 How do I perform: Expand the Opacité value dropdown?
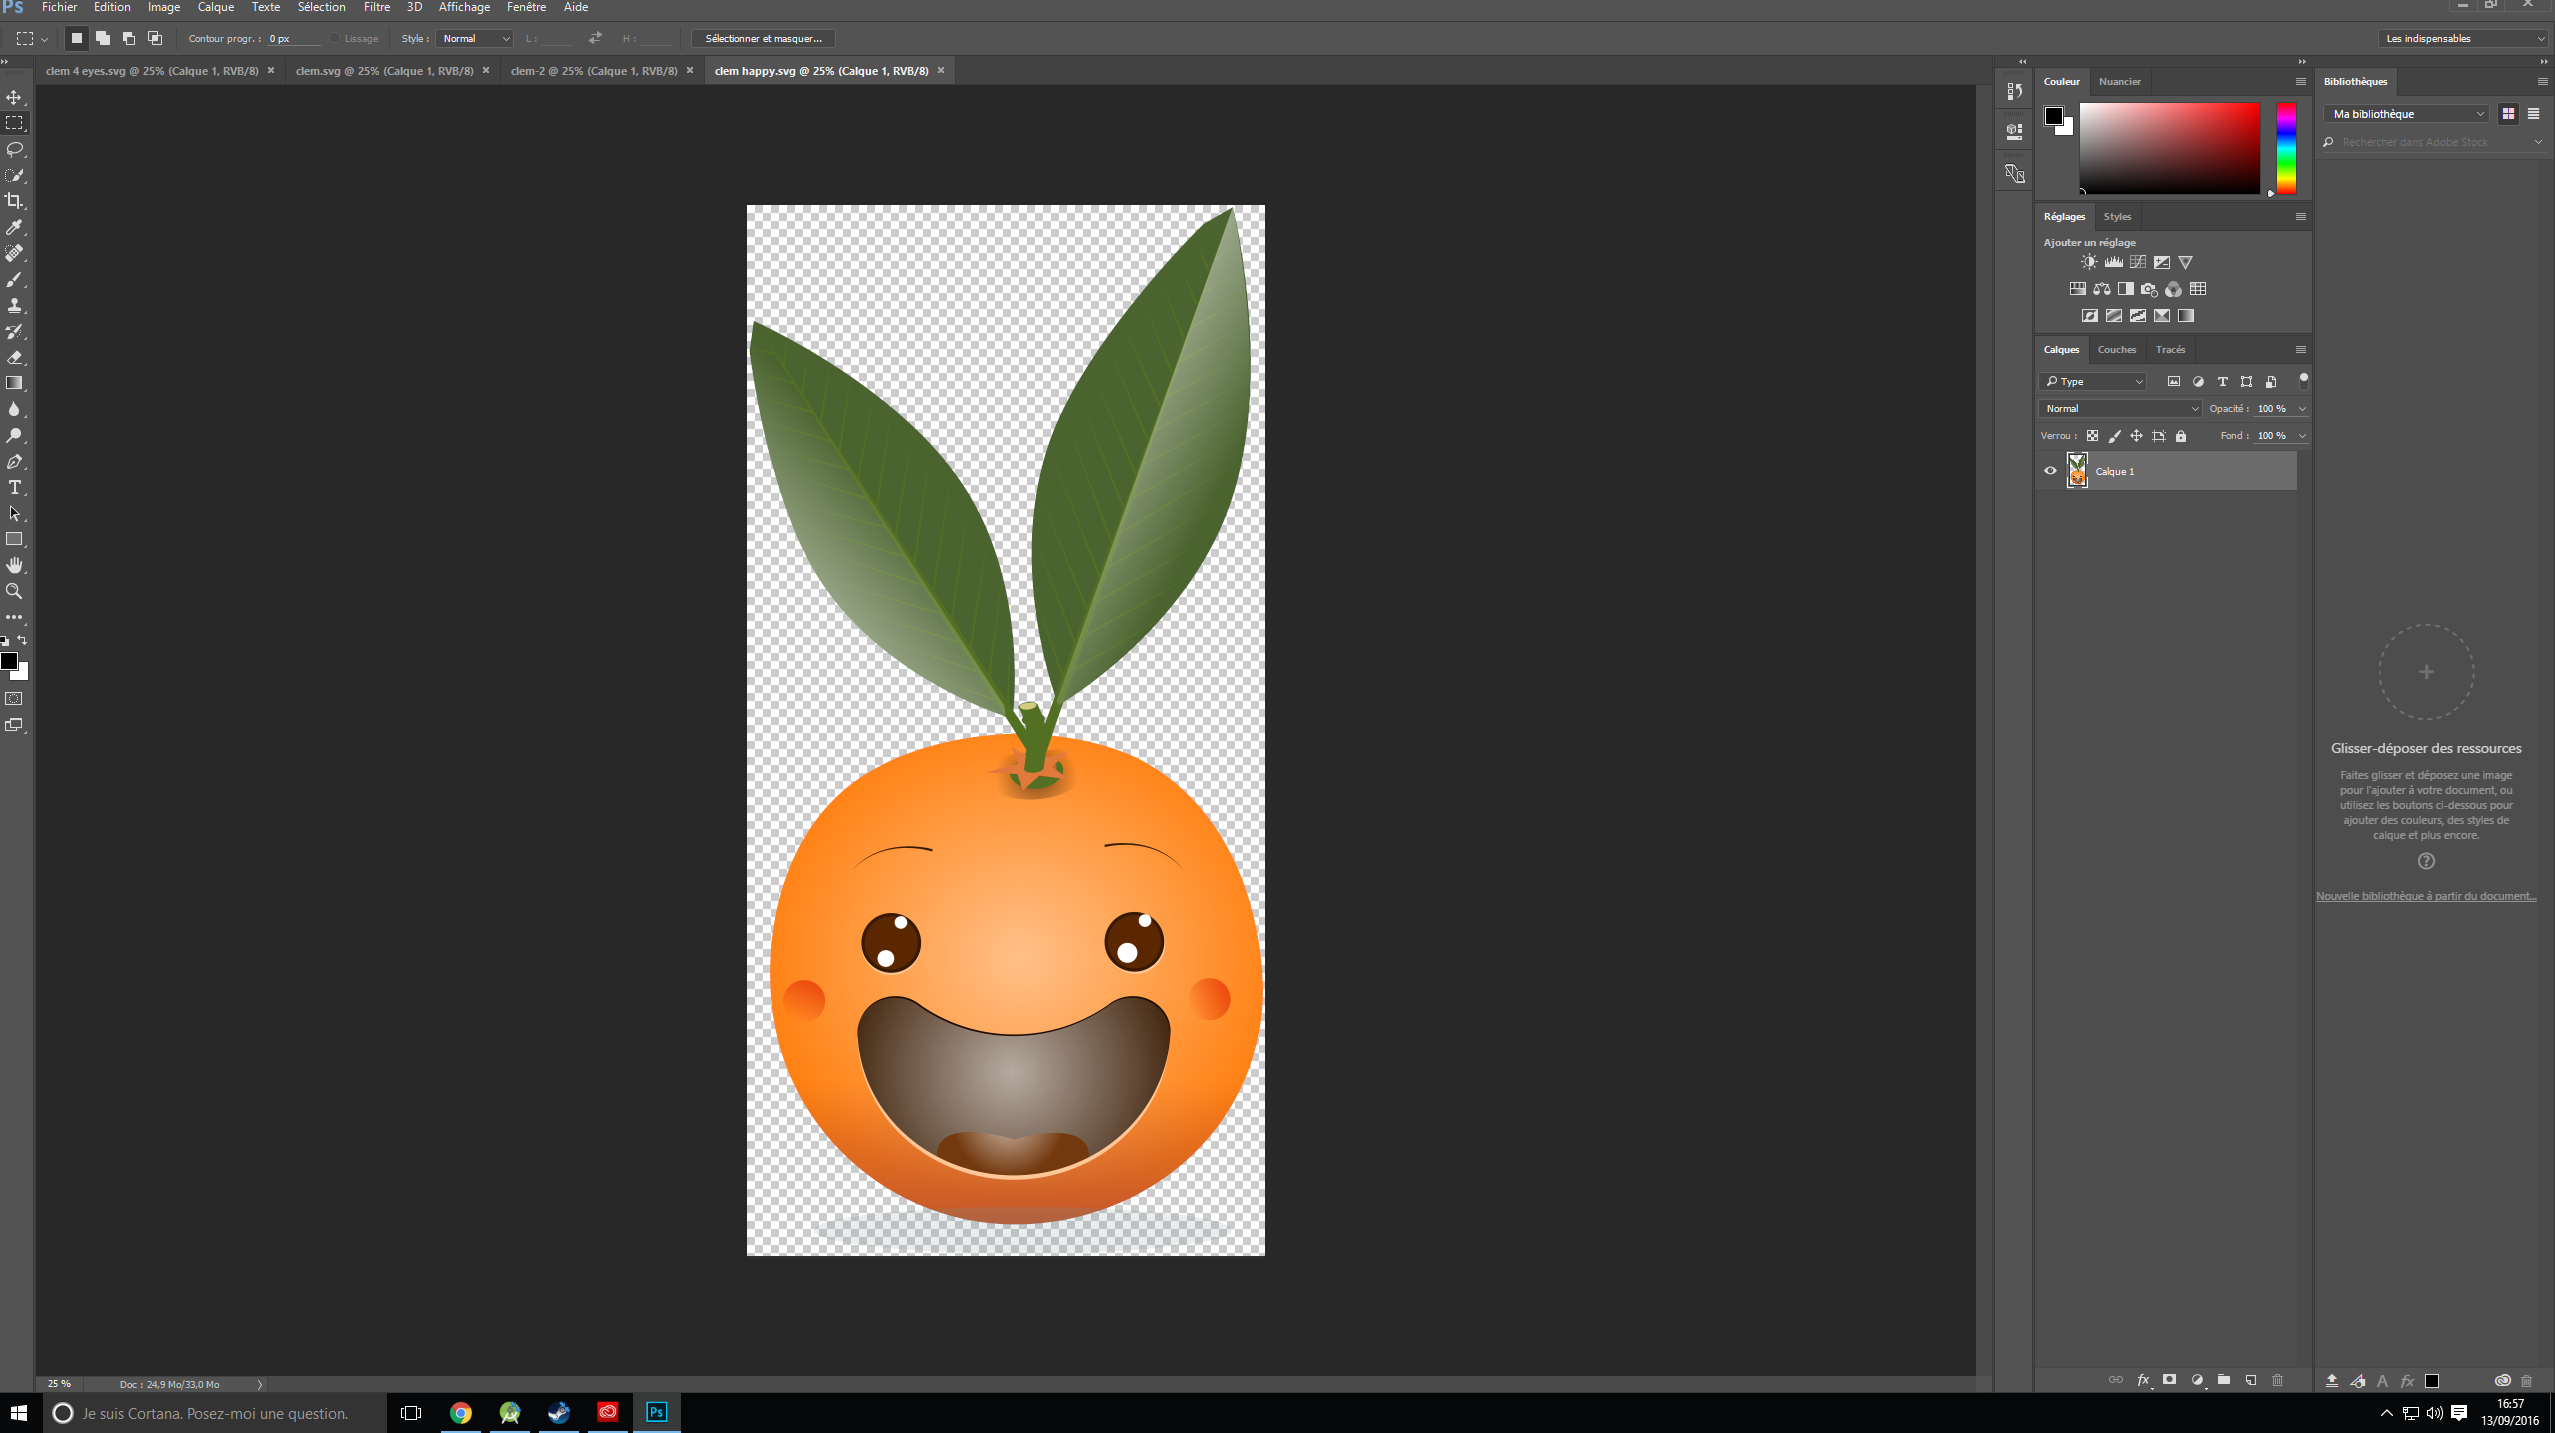point(2302,408)
